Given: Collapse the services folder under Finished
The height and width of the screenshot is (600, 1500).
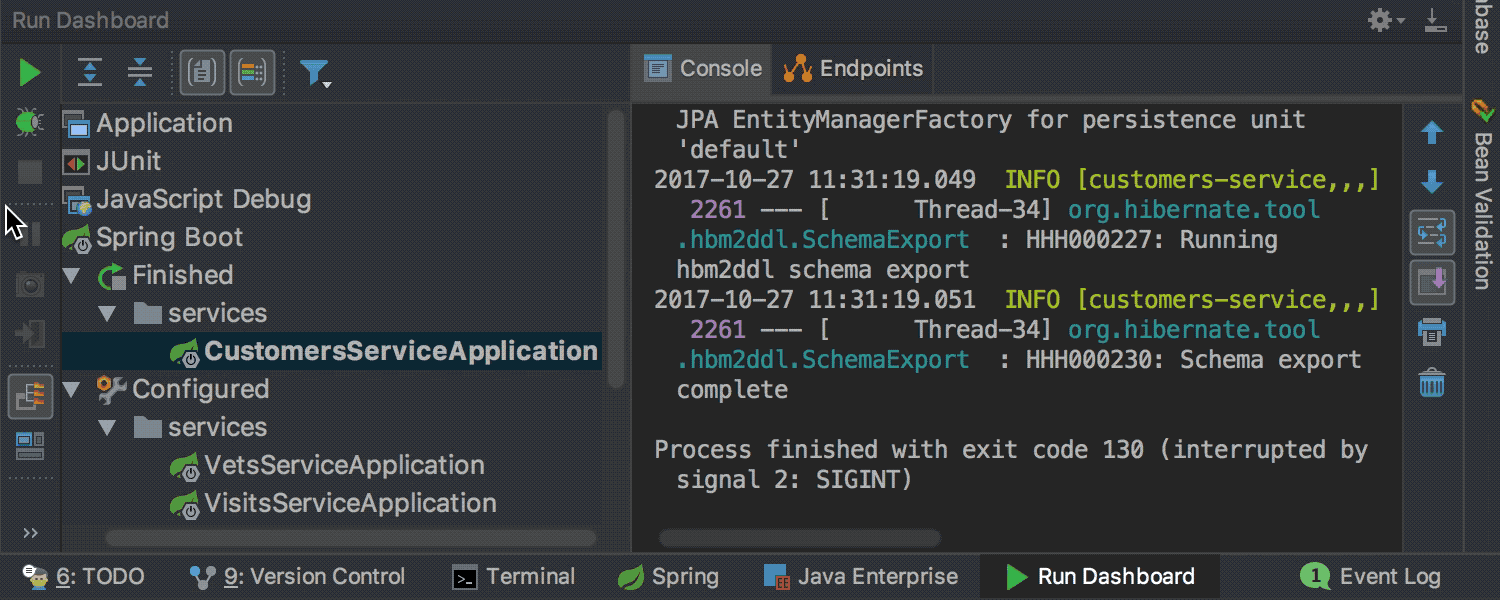Looking at the screenshot, I should pyautogui.click(x=107, y=313).
